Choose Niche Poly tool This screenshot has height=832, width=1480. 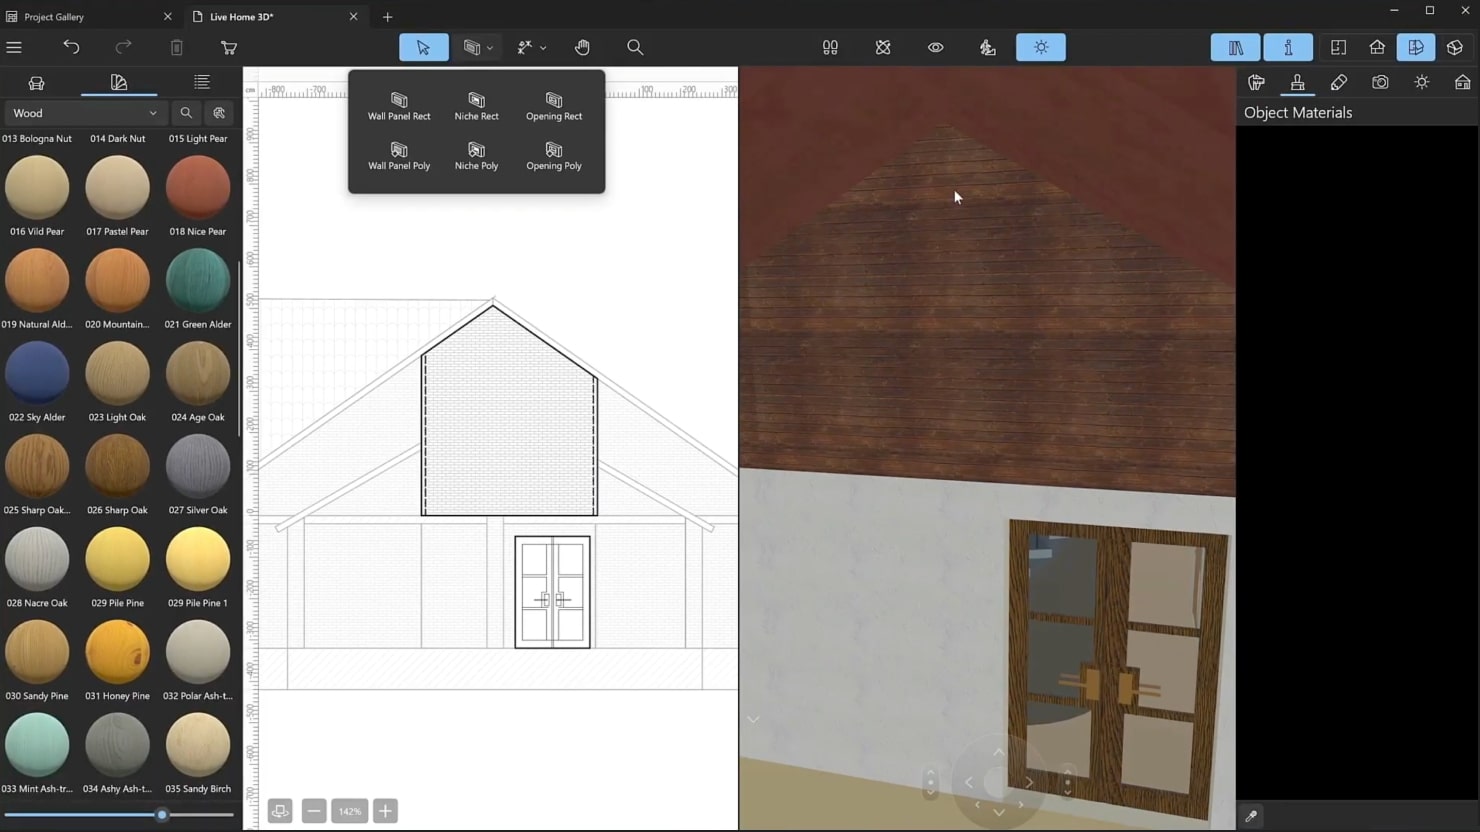point(476,156)
